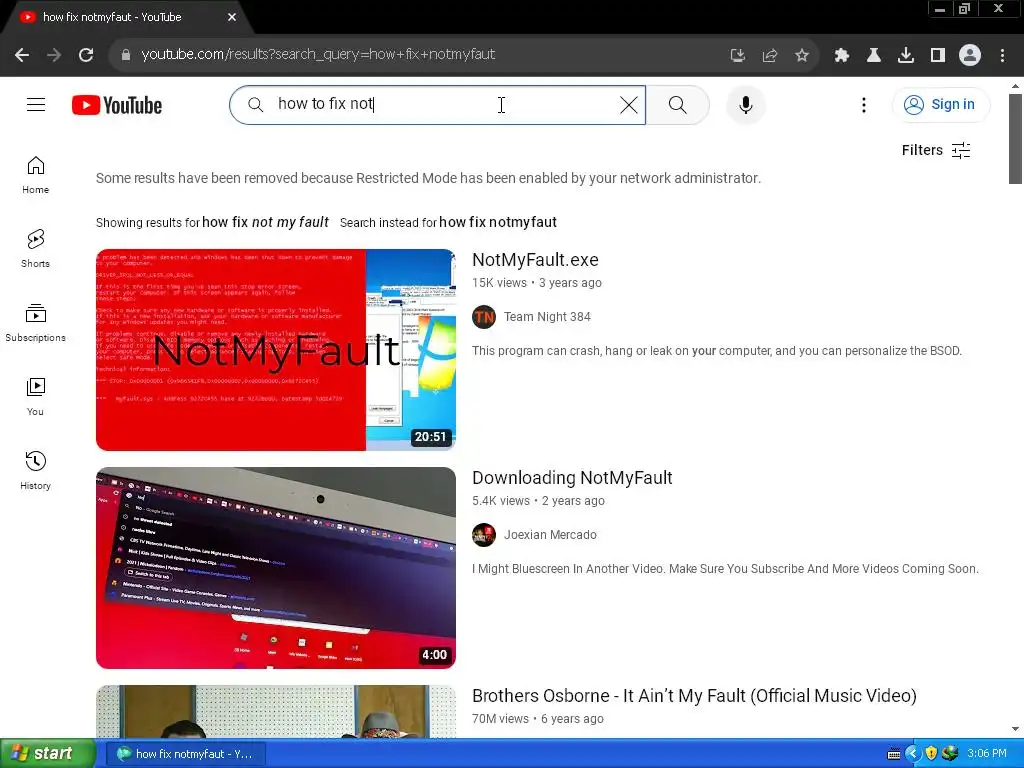The image size is (1024, 768).
Task: Open Brothers Osborne It Ain't My Fault video
Action: 694,696
